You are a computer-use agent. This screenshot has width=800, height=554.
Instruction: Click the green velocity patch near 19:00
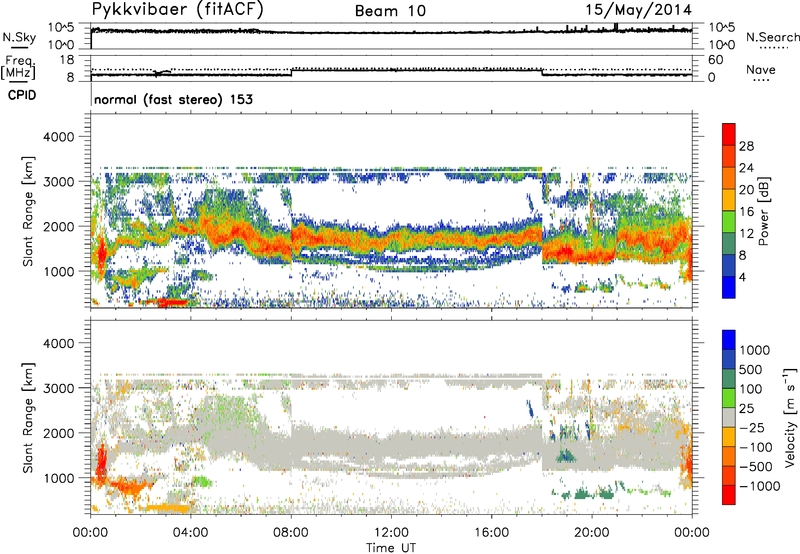pyautogui.click(x=565, y=456)
